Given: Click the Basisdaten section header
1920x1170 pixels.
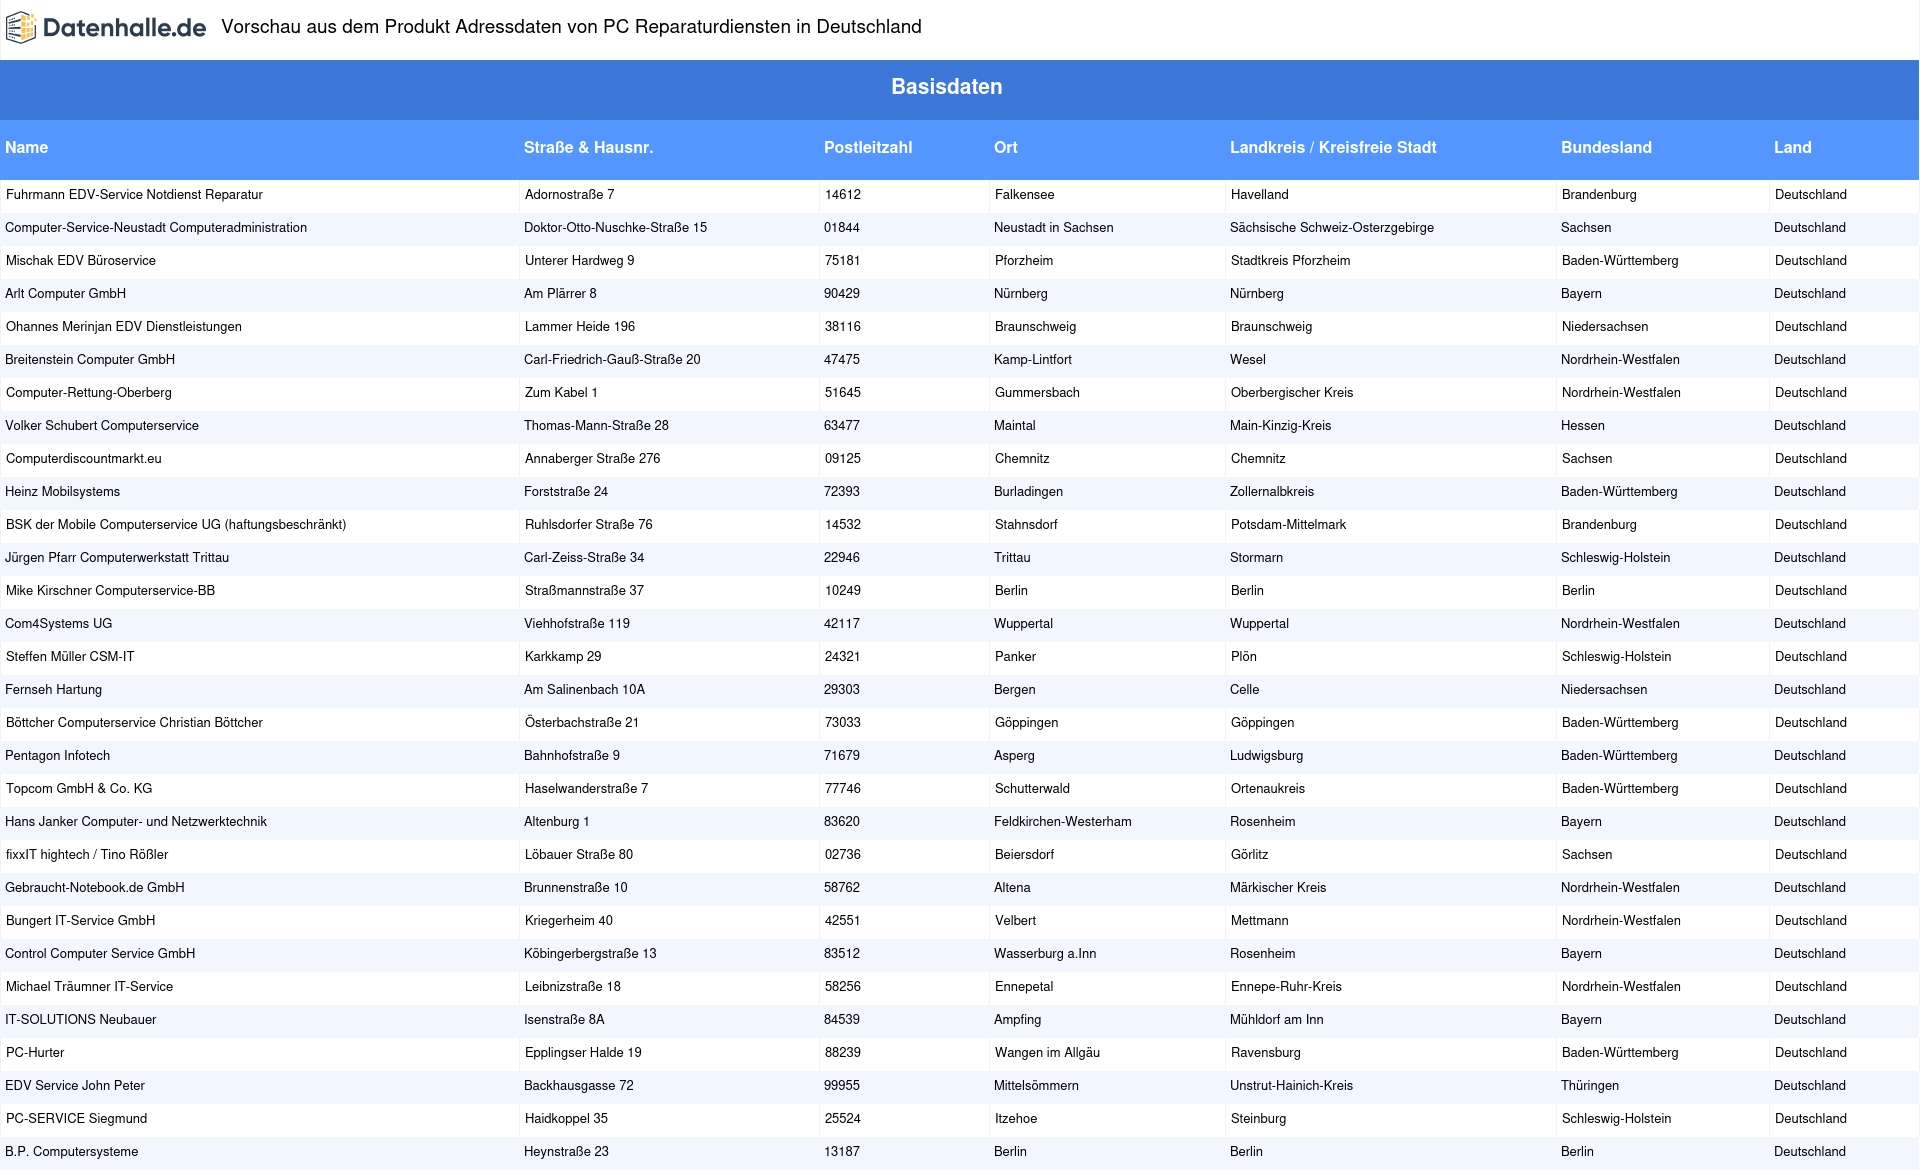Looking at the screenshot, I should pos(947,87).
